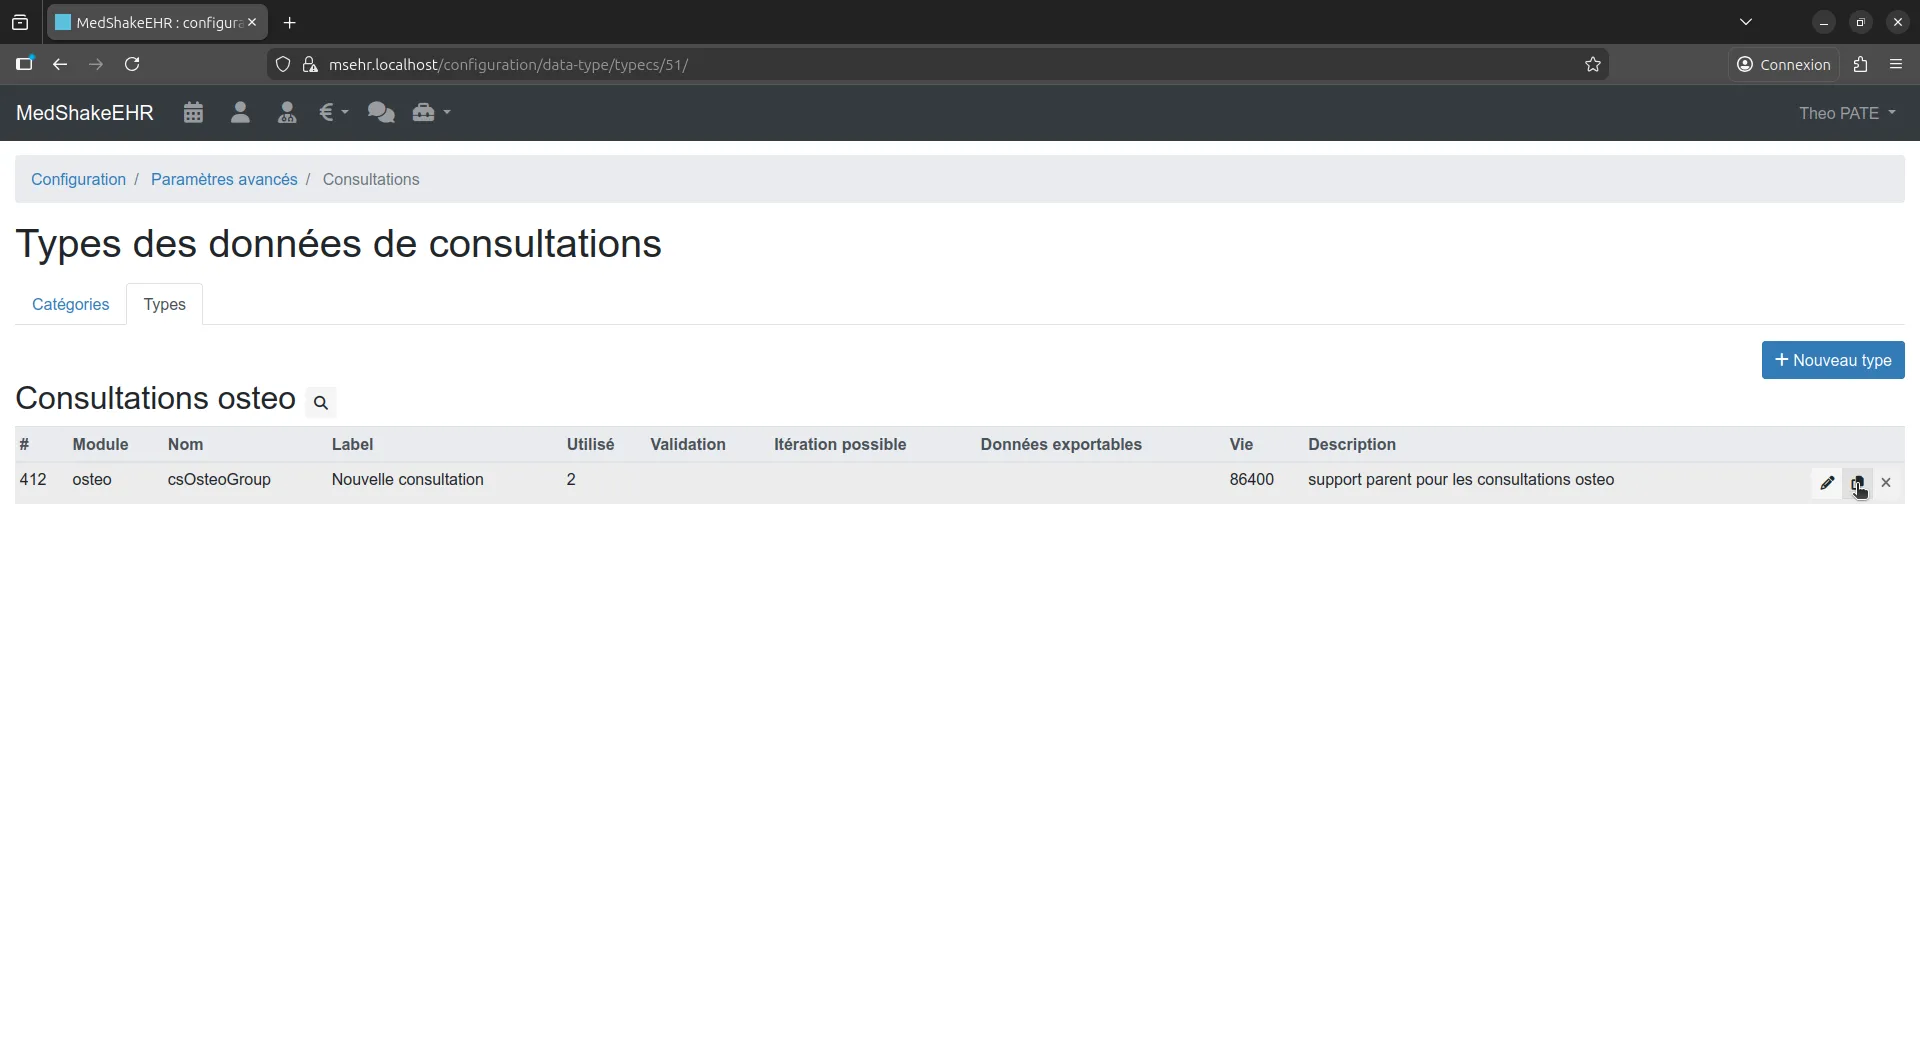Viewport: 1920px width, 1048px height.
Task: Switch to the Catégories tab
Action: (70, 304)
